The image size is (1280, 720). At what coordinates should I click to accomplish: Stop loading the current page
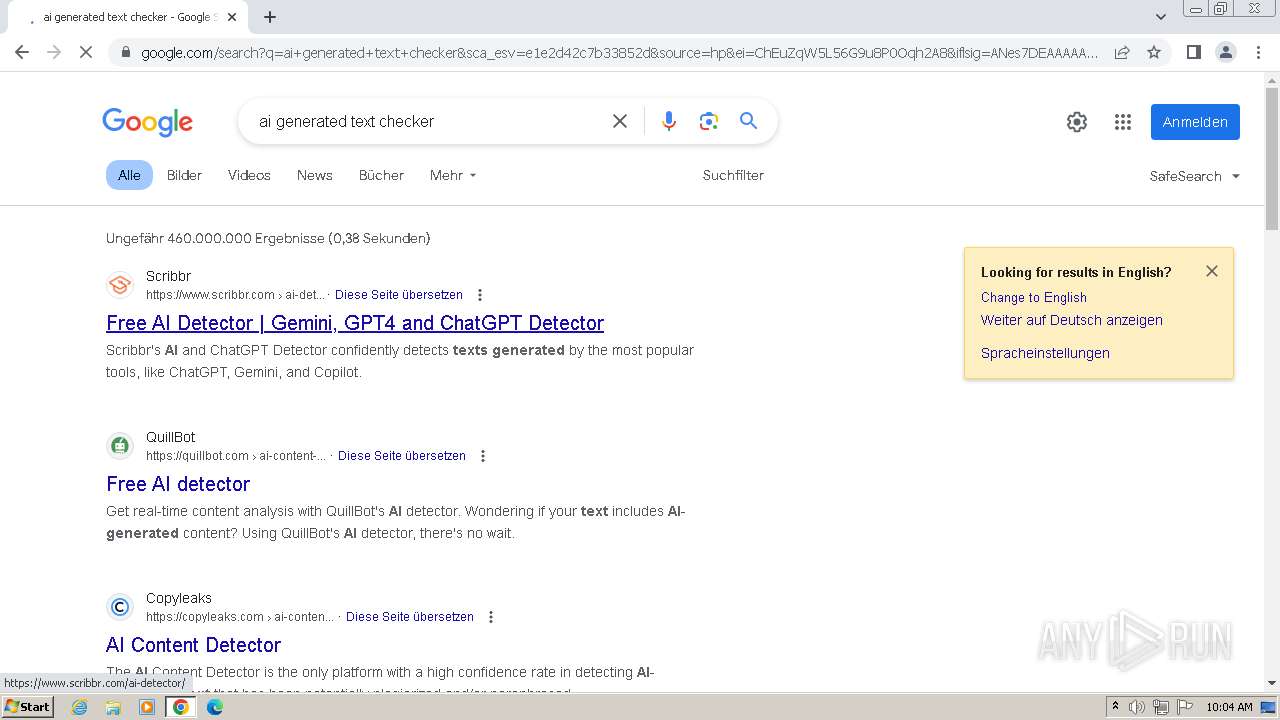tap(86, 52)
